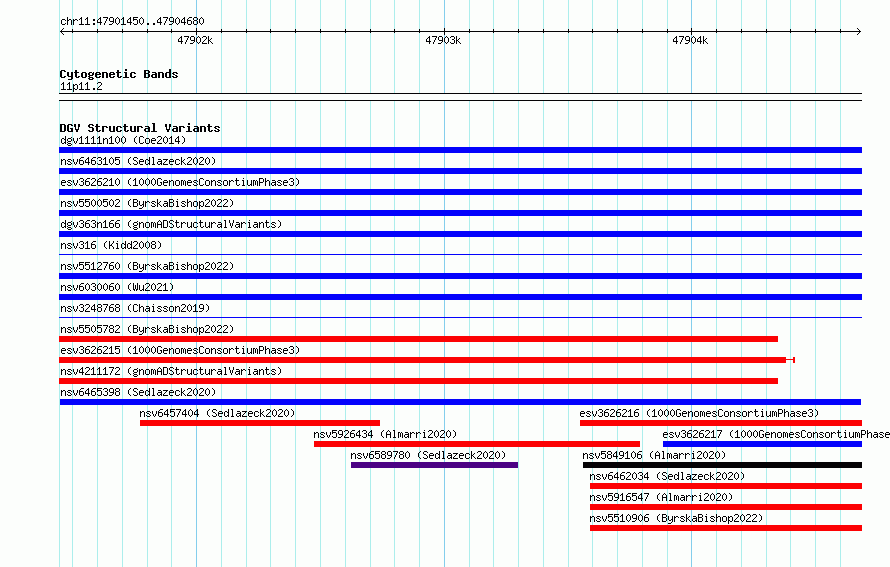The width and height of the screenshot is (890, 567).
Task: Click the thin blue line under nsv3248768
Action: pyautogui.click(x=460, y=317)
